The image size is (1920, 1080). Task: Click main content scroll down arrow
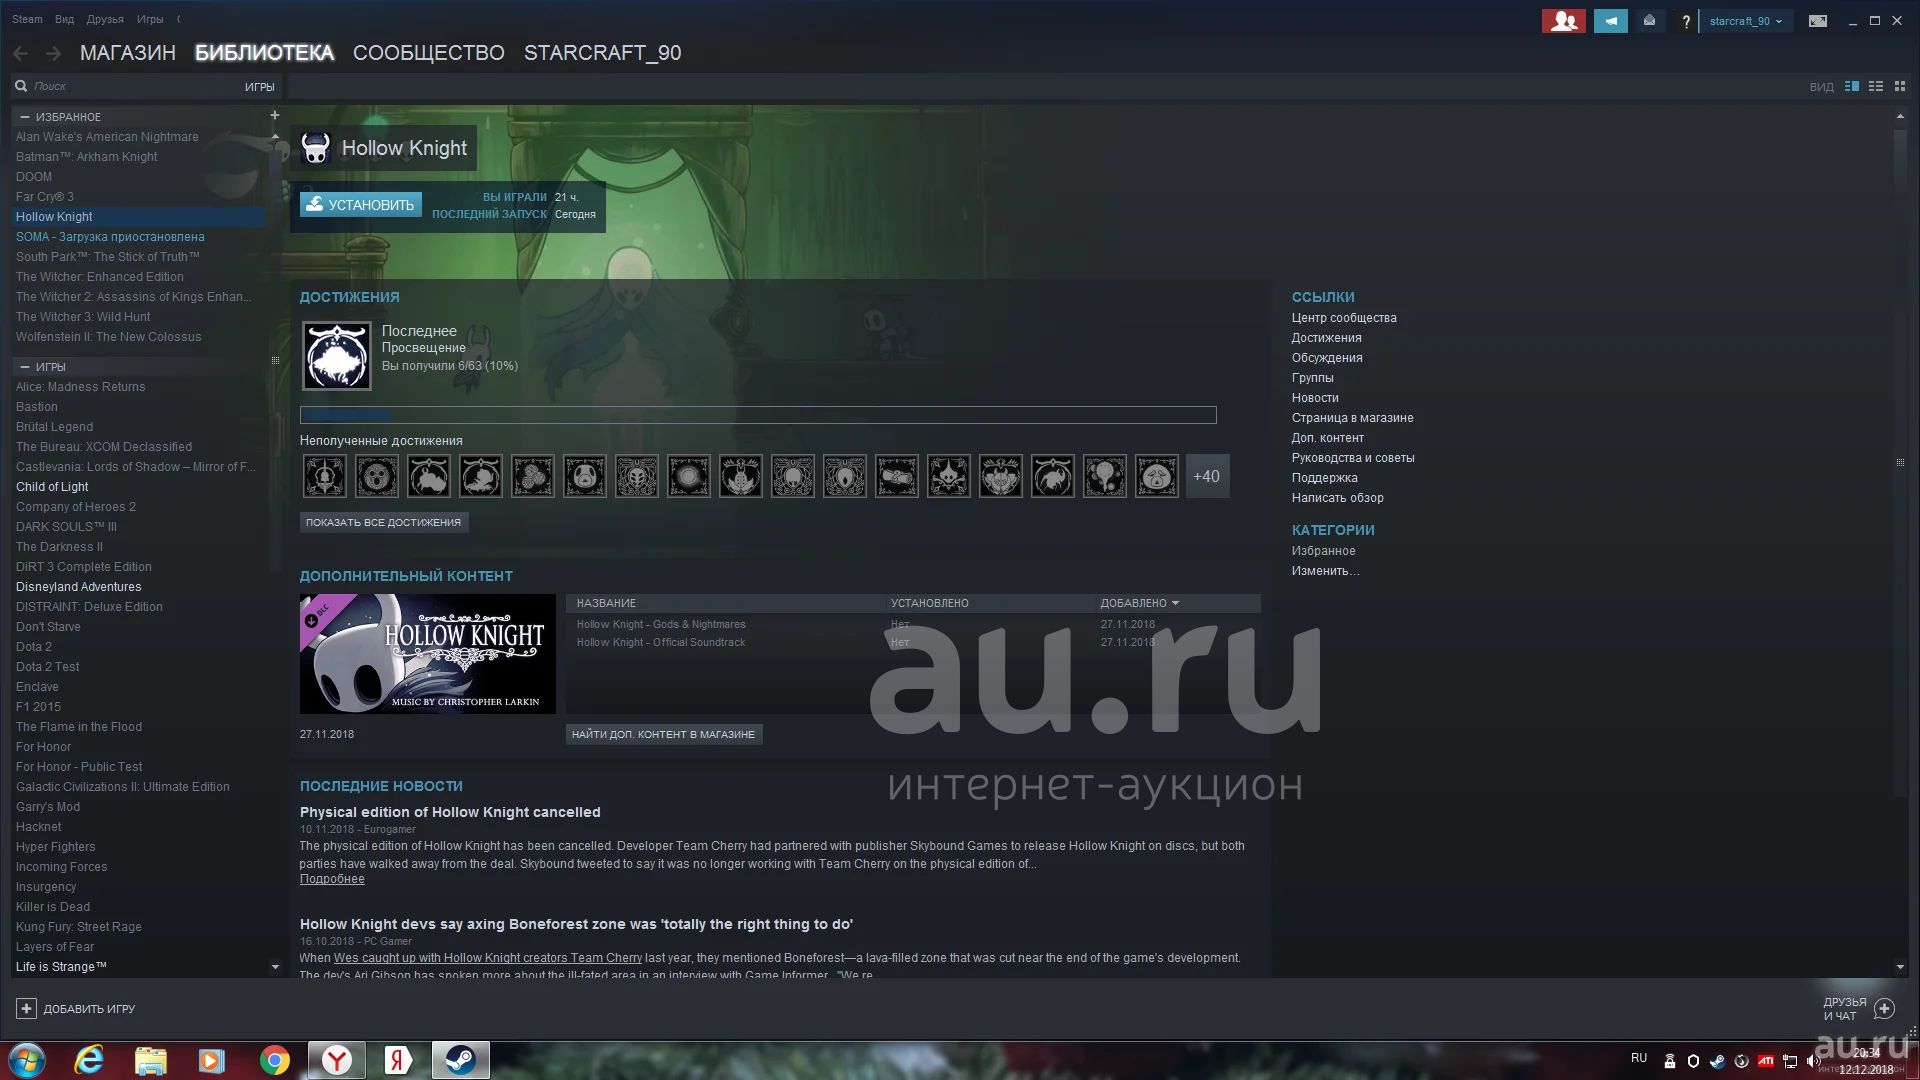[x=1900, y=967]
